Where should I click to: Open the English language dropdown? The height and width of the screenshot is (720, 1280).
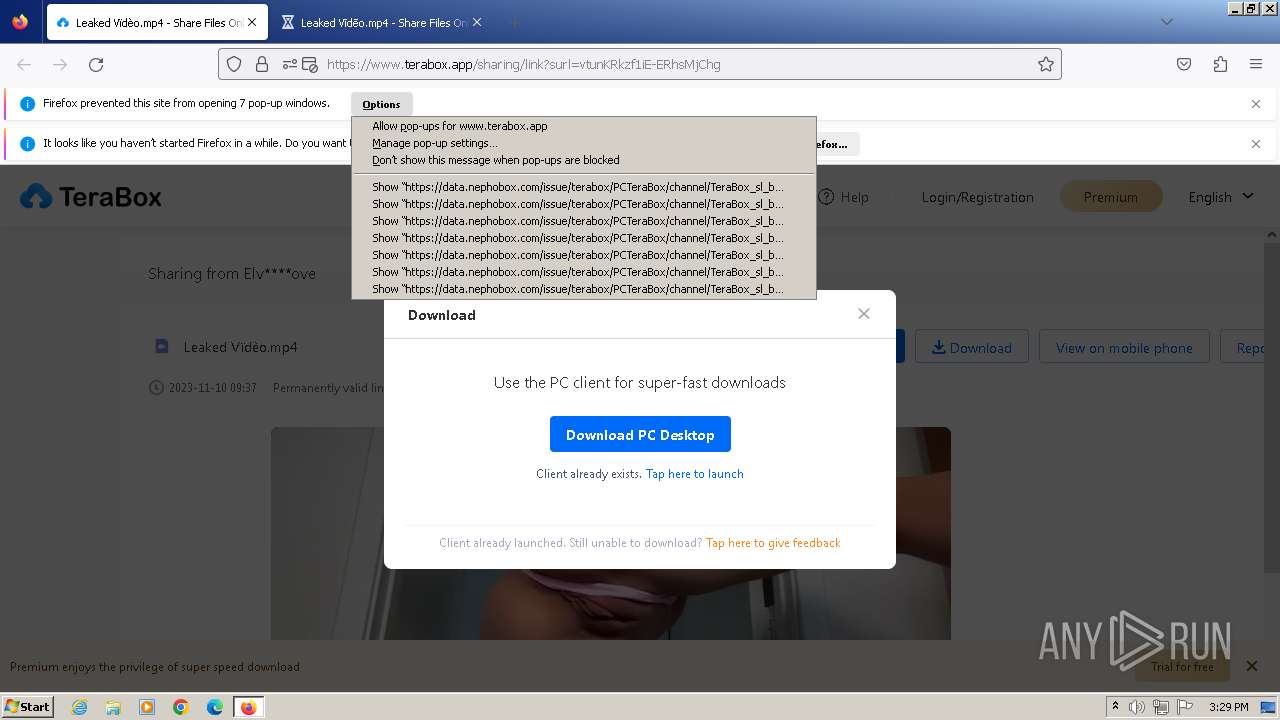(1220, 197)
